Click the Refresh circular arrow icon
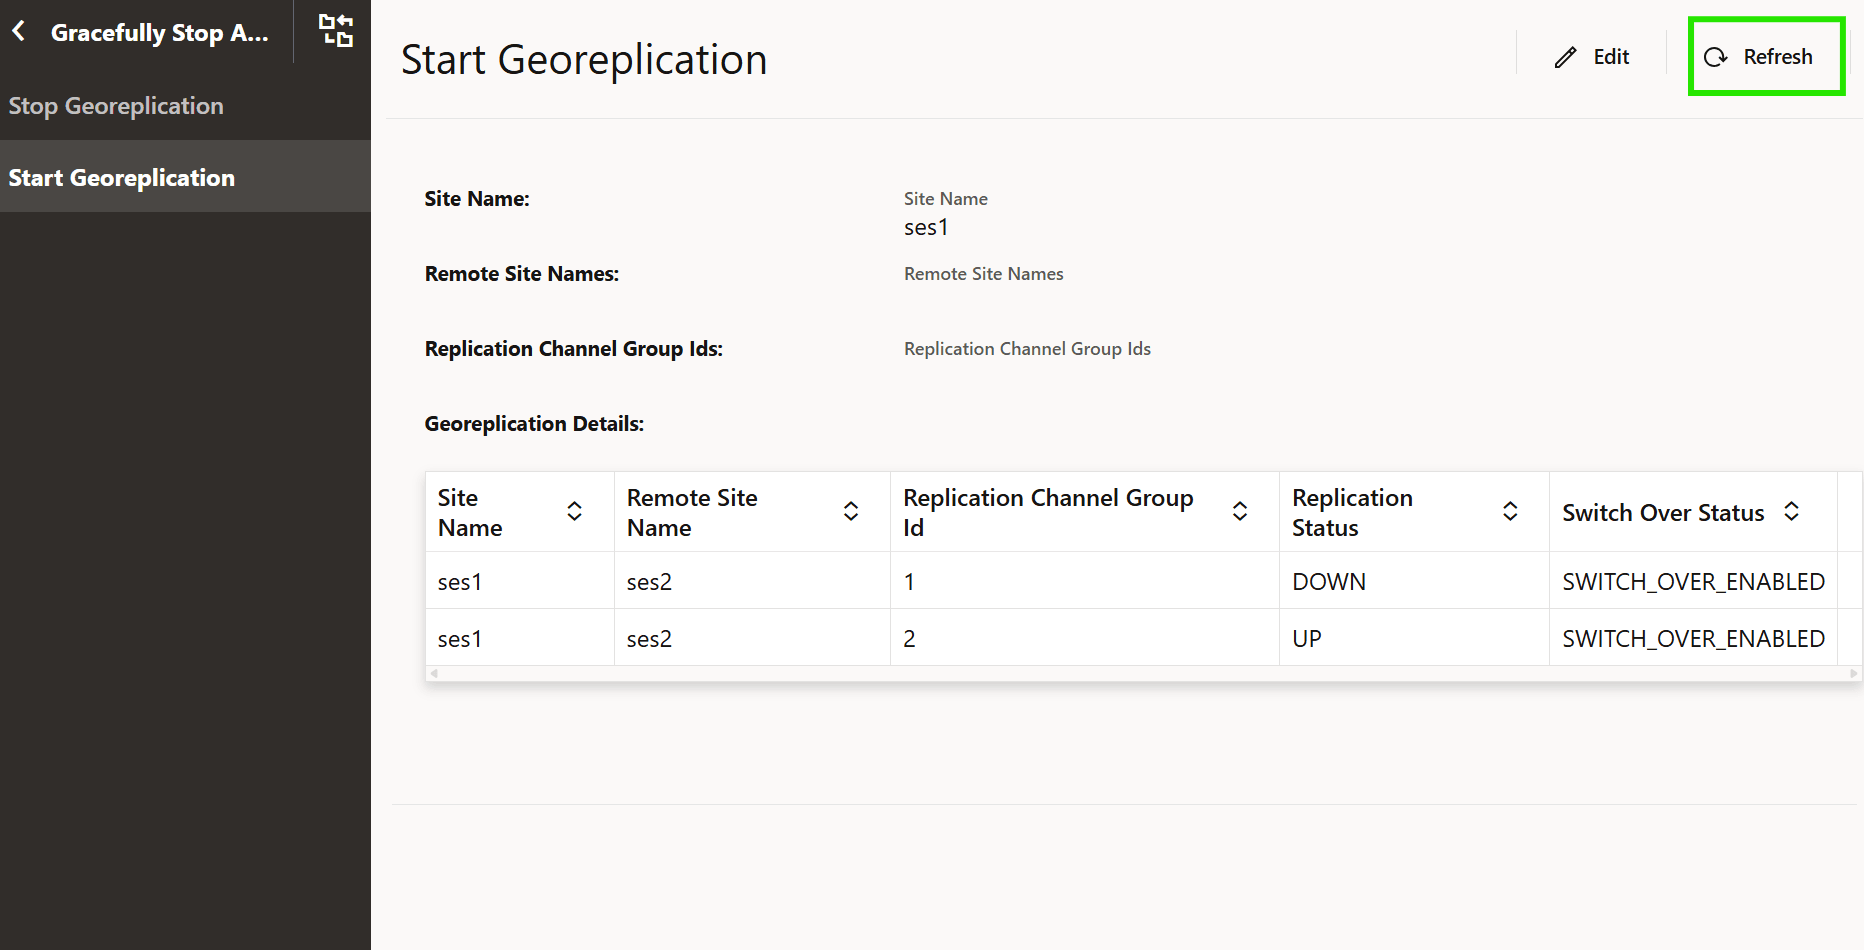This screenshot has height=950, width=1864. [x=1716, y=57]
